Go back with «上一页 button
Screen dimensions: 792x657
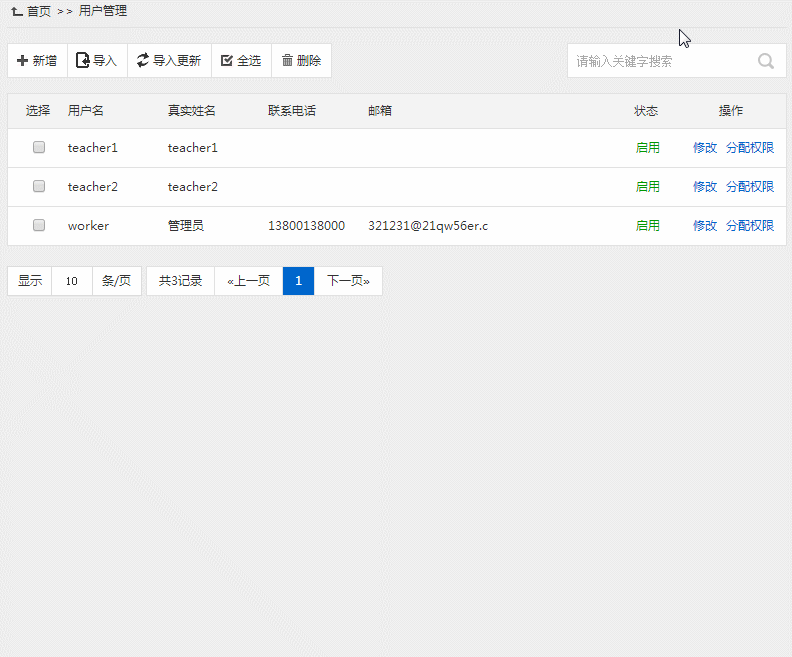[248, 281]
